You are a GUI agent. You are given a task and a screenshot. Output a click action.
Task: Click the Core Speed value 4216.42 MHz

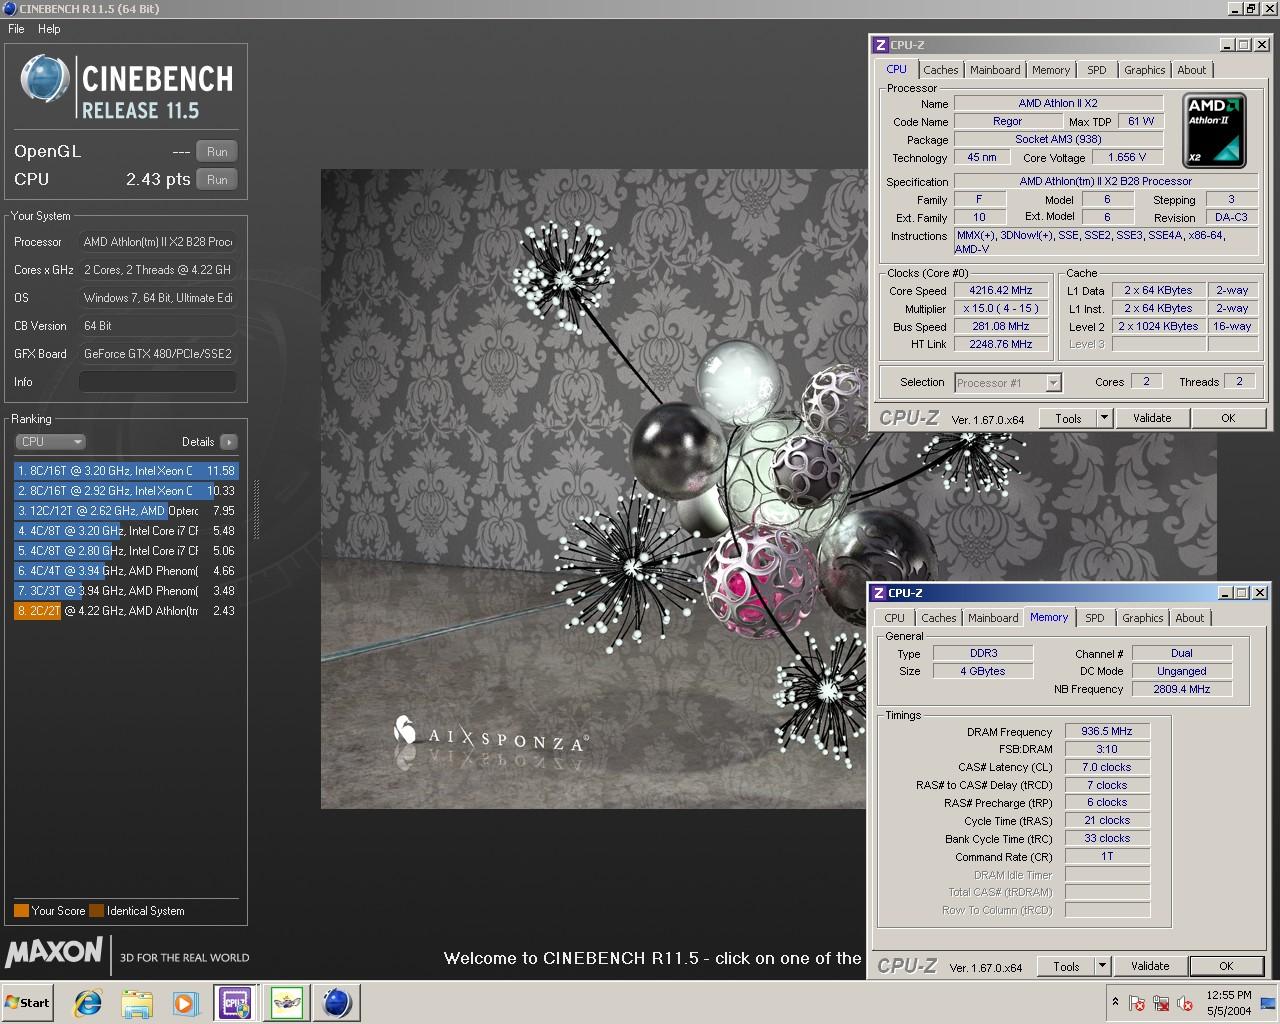(x=1001, y=291)
